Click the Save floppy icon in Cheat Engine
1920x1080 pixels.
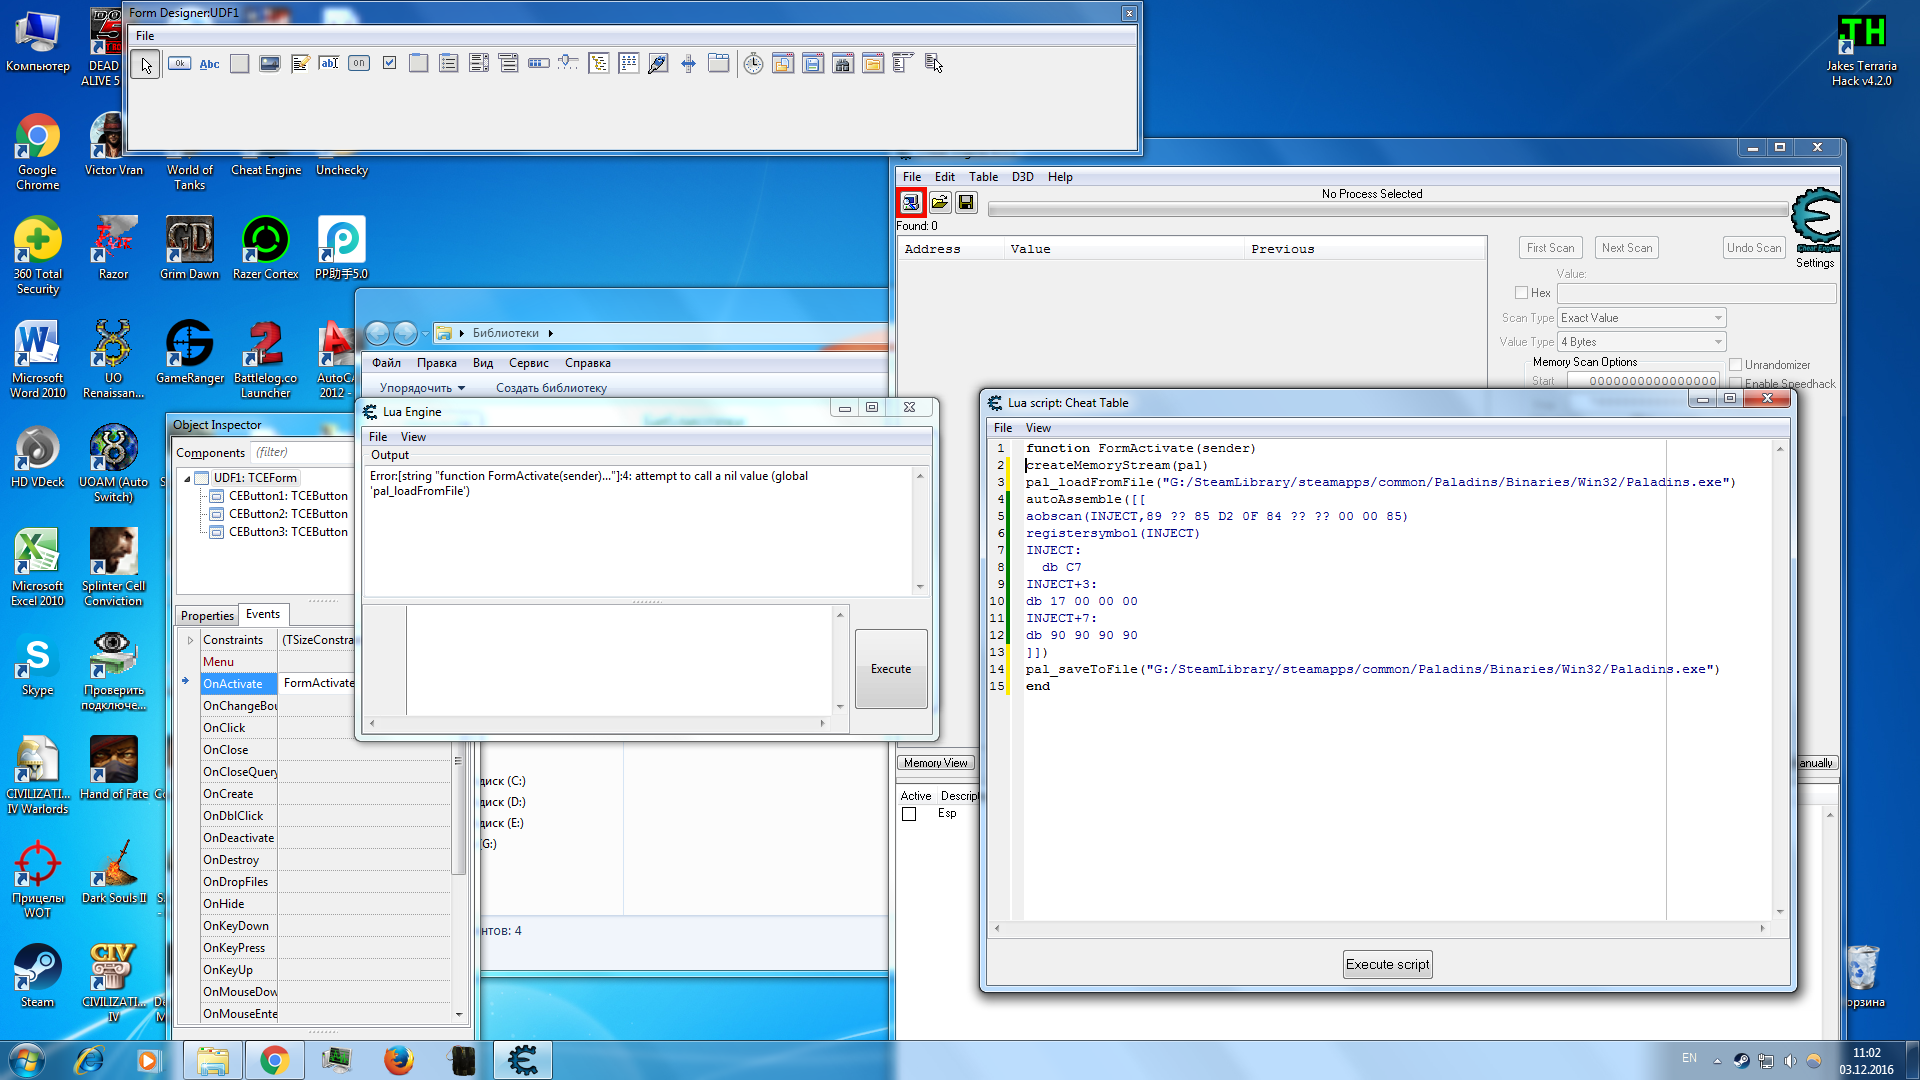[966, 202]
